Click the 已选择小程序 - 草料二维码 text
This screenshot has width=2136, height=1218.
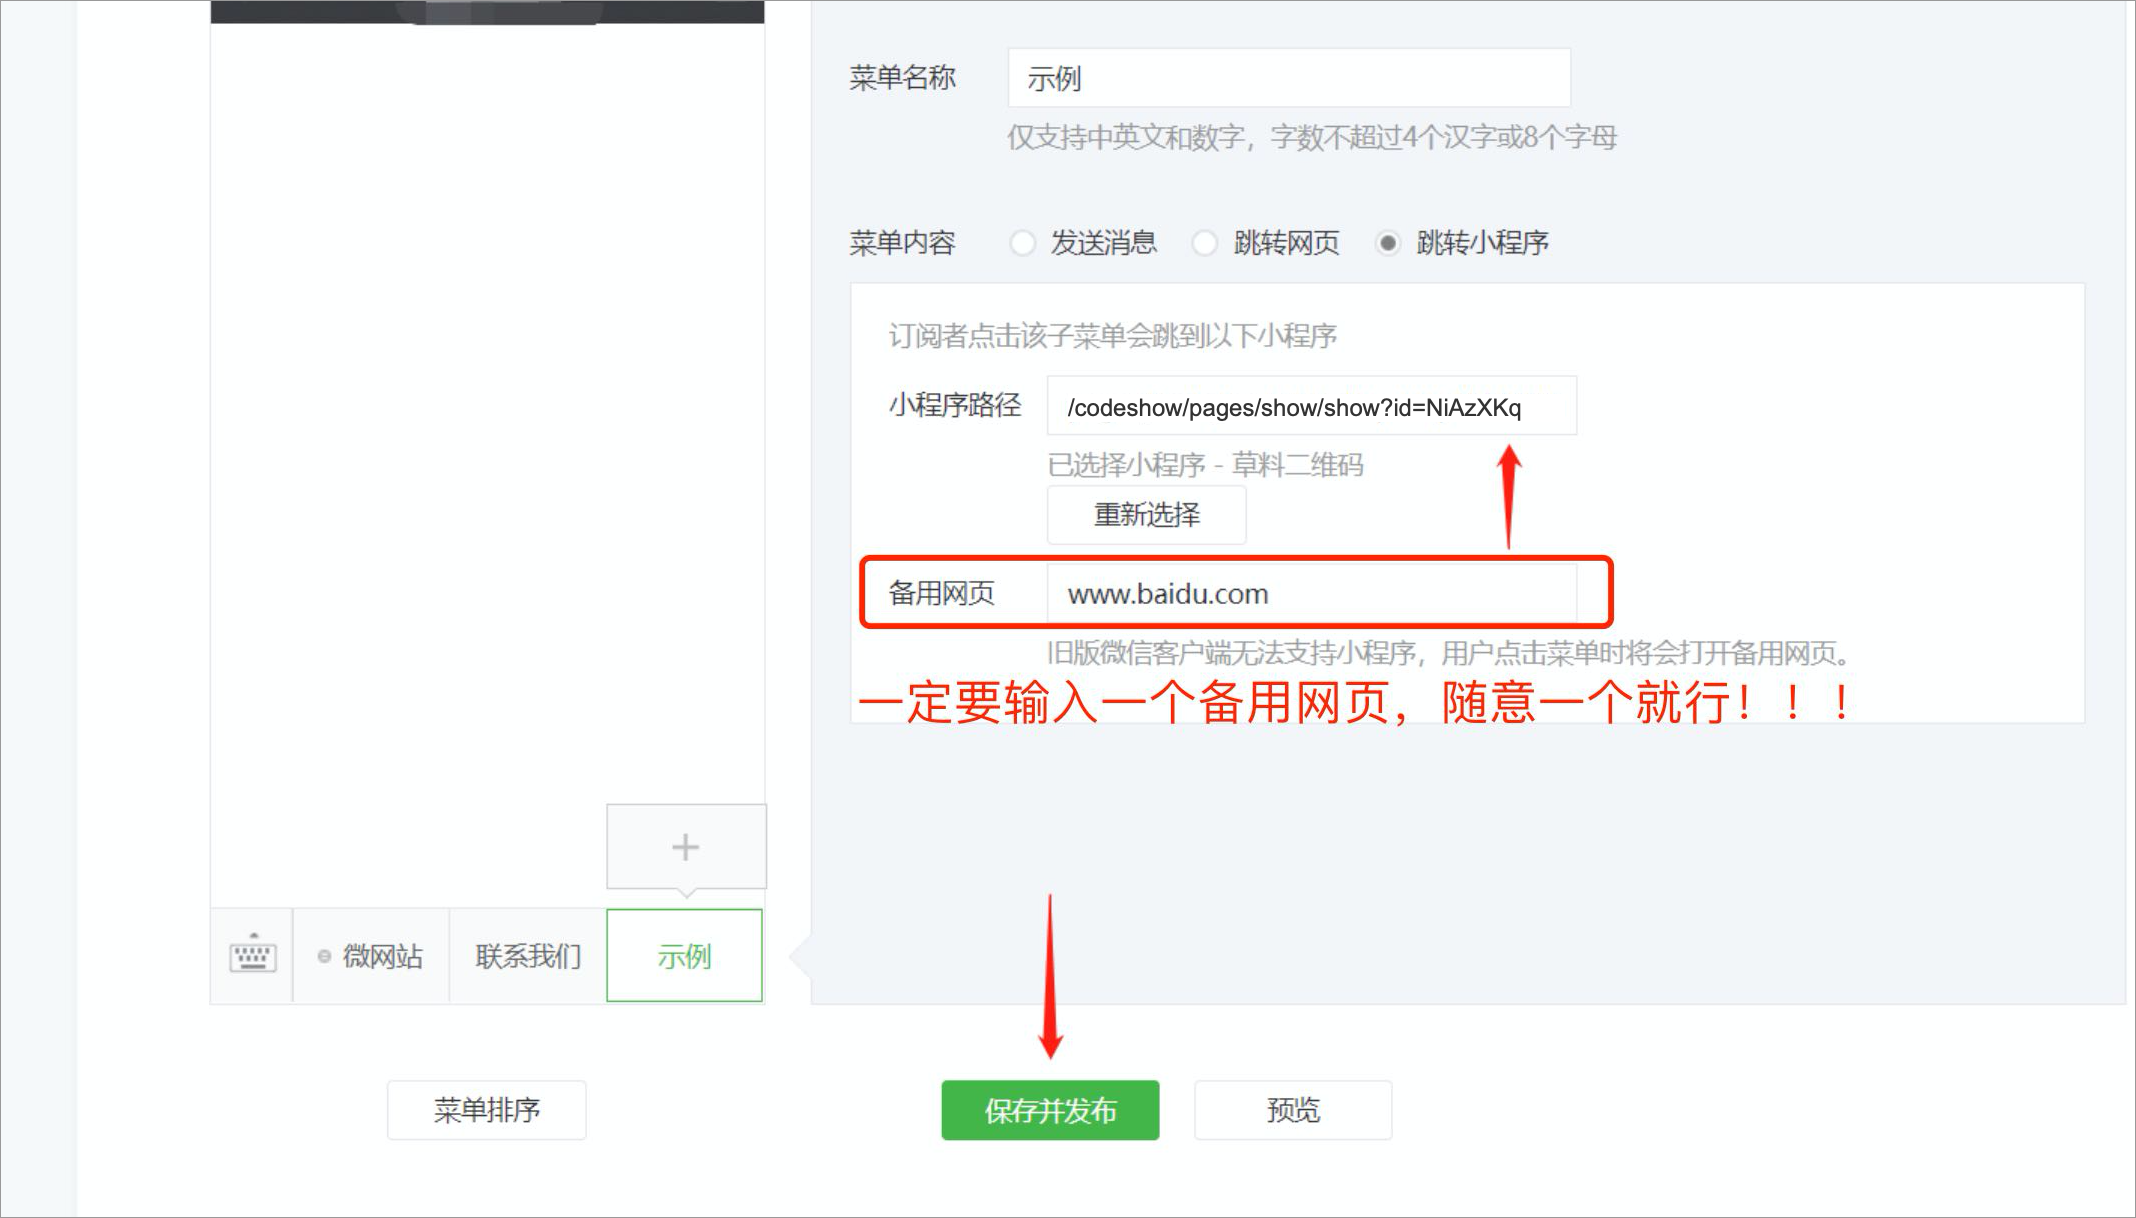click(1205, 465)
